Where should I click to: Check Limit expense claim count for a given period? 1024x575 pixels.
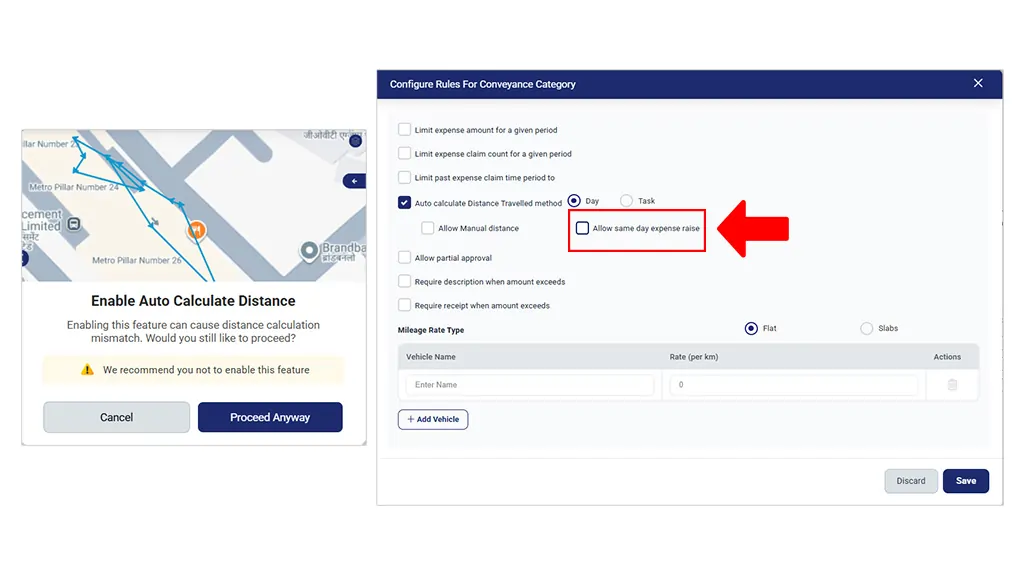(x=404, y=154)
